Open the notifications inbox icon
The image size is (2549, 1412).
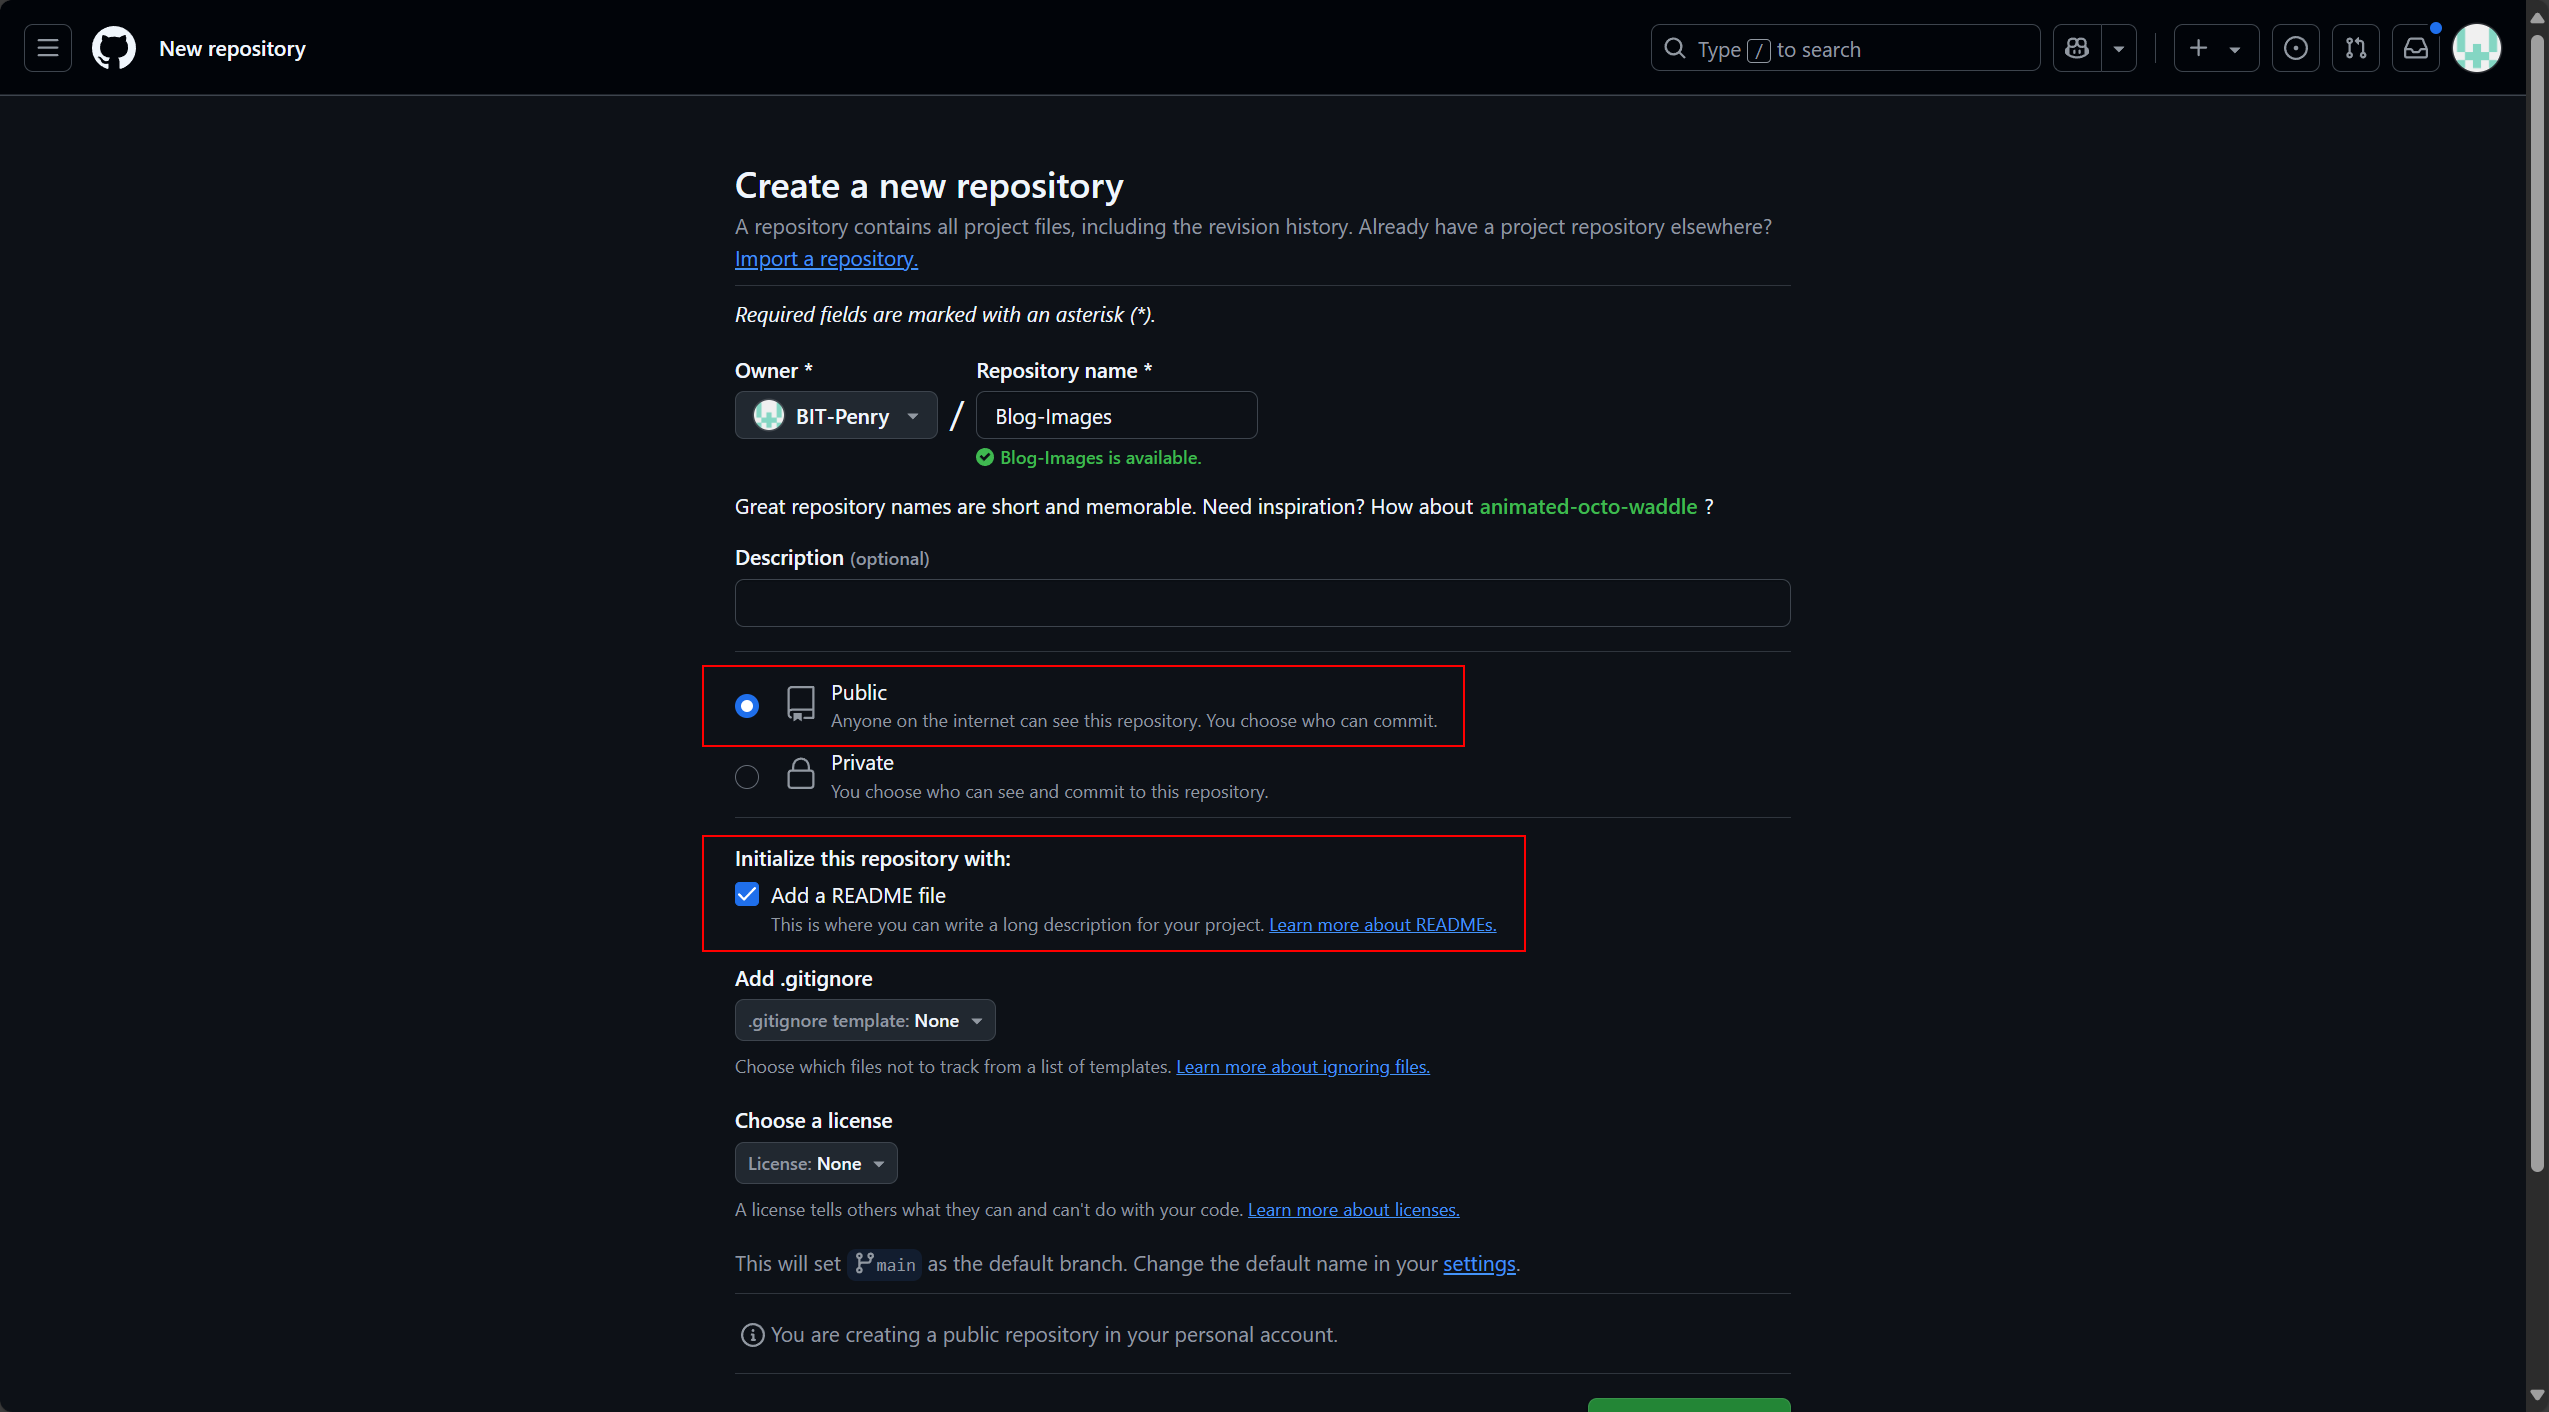pyautogui.click(x=2415, y=48)
